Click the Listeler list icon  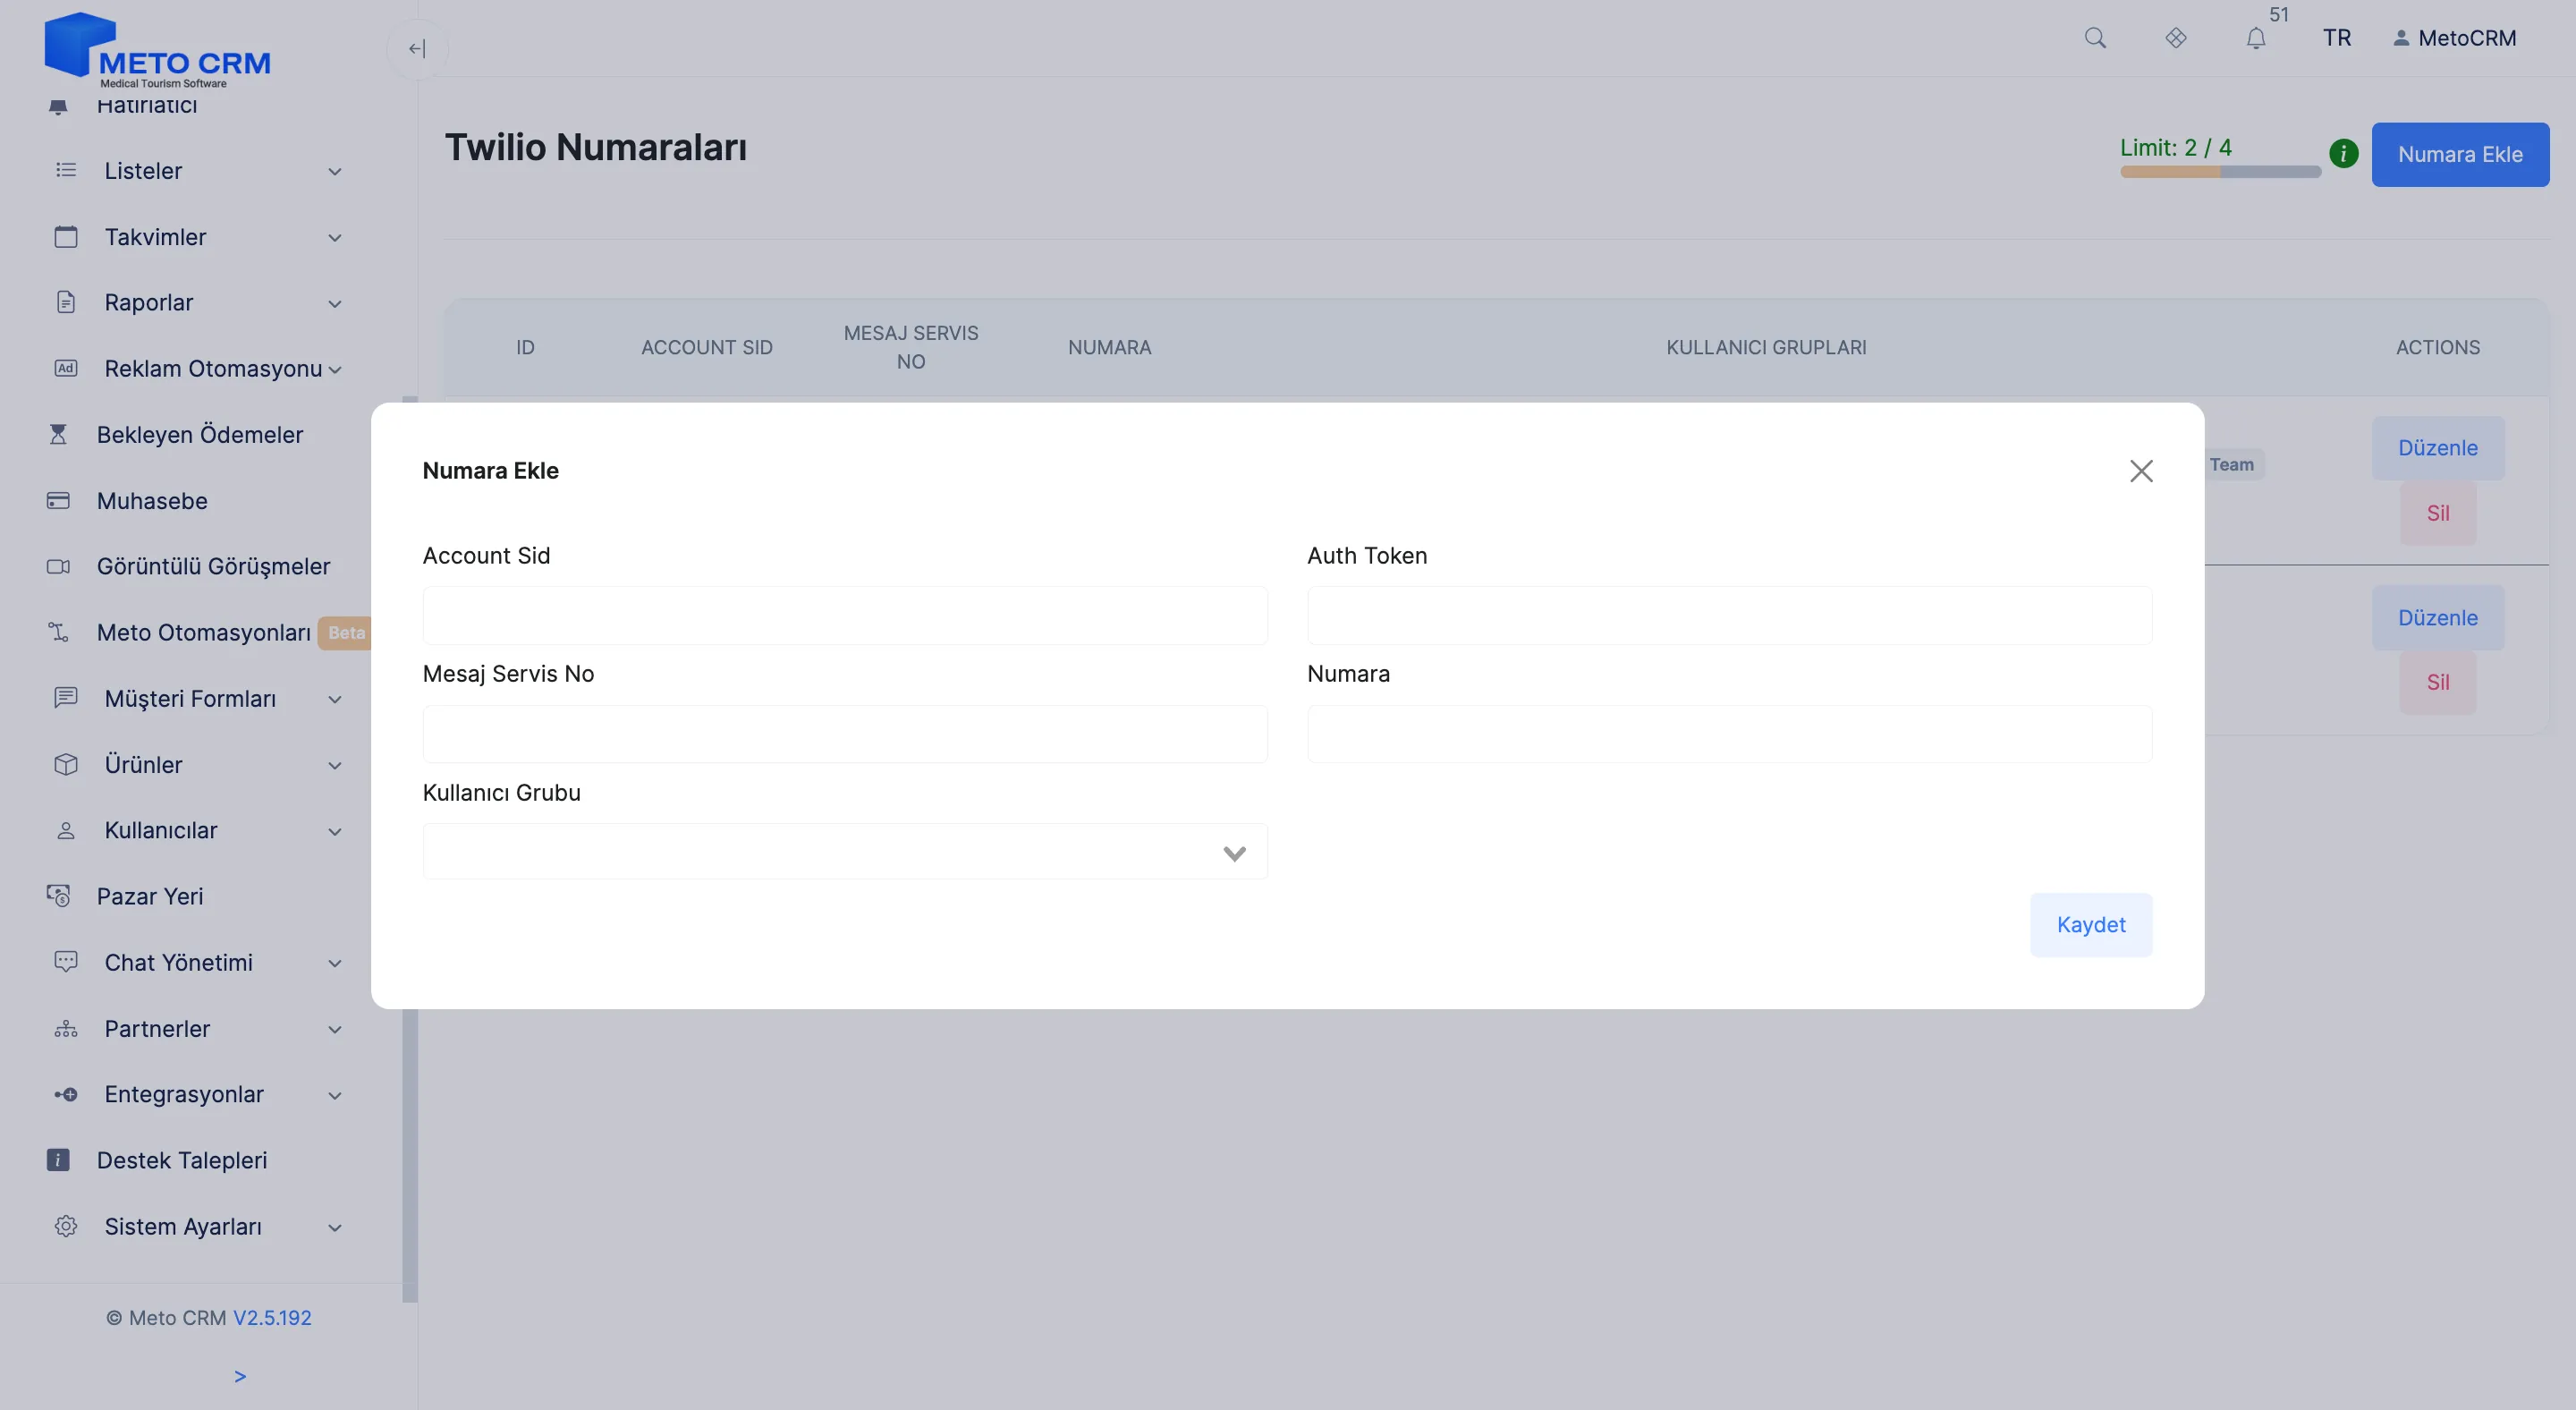point(66,170)
